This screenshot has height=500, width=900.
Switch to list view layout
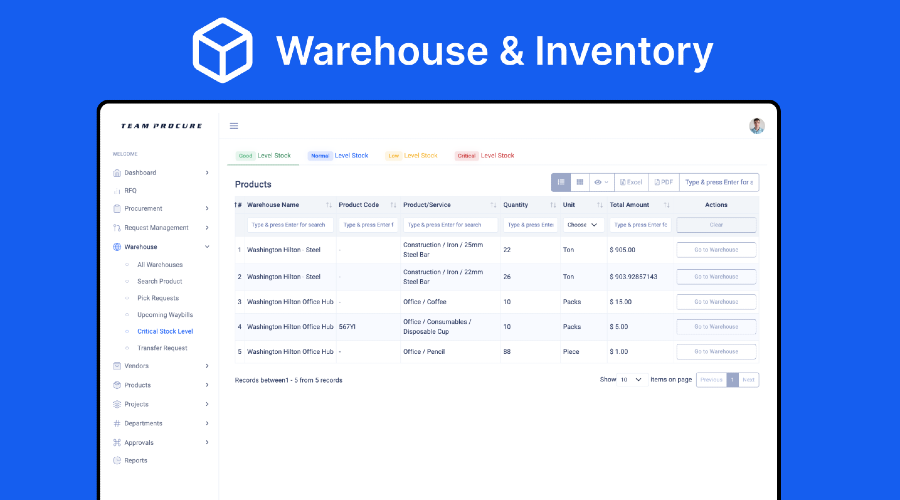(x=561, y=182)
